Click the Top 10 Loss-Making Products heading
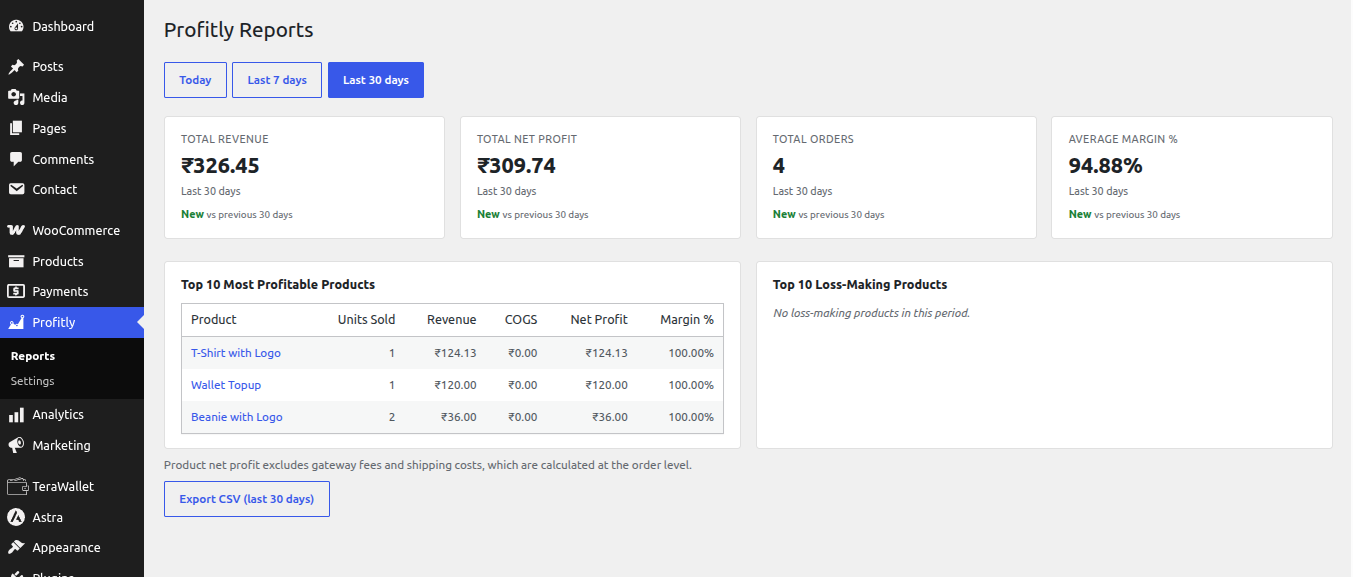The height and width of the screenshot is (577, 1353). [860, 285]
